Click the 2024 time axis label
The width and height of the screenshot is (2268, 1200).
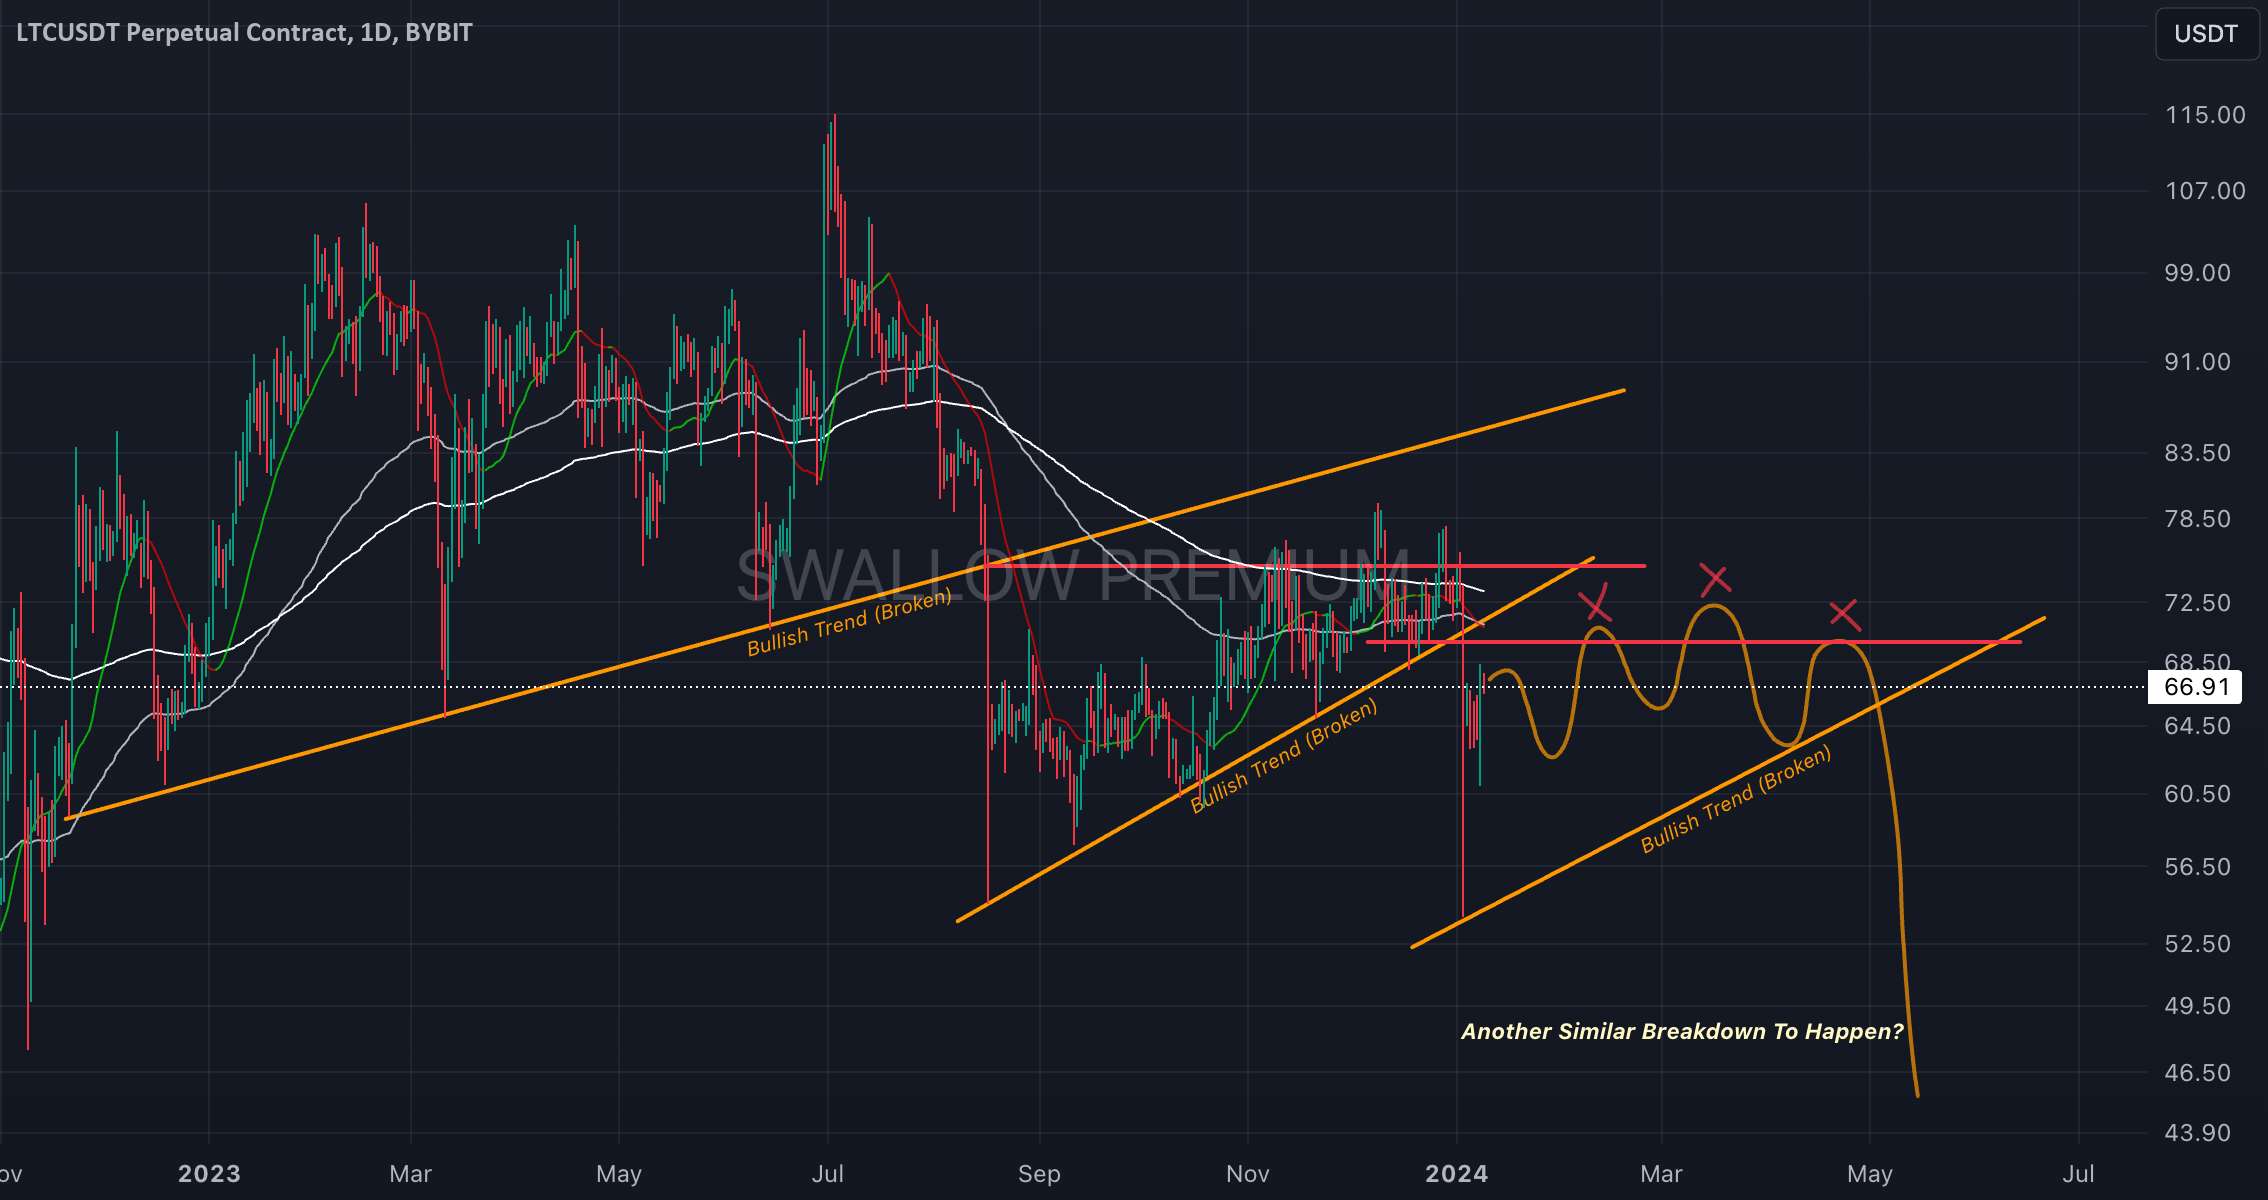click(1457, 1174)
